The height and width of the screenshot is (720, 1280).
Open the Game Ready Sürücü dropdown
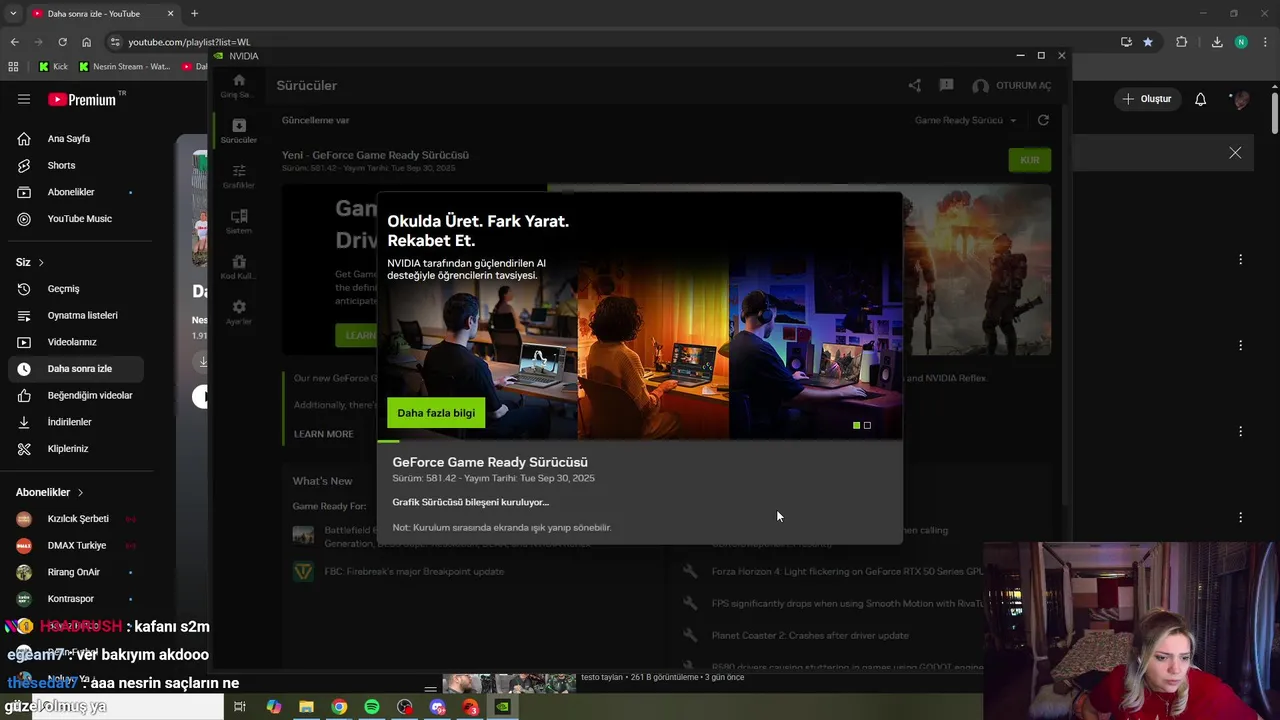click(965, 120)
